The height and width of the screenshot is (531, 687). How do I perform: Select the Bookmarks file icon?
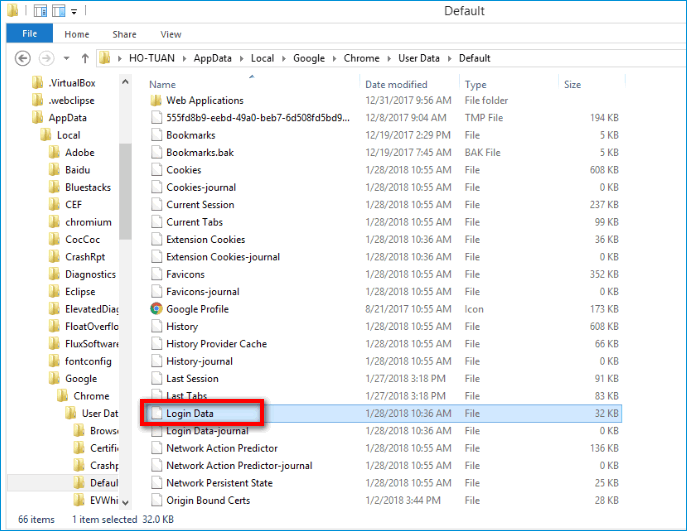[156, 135]
